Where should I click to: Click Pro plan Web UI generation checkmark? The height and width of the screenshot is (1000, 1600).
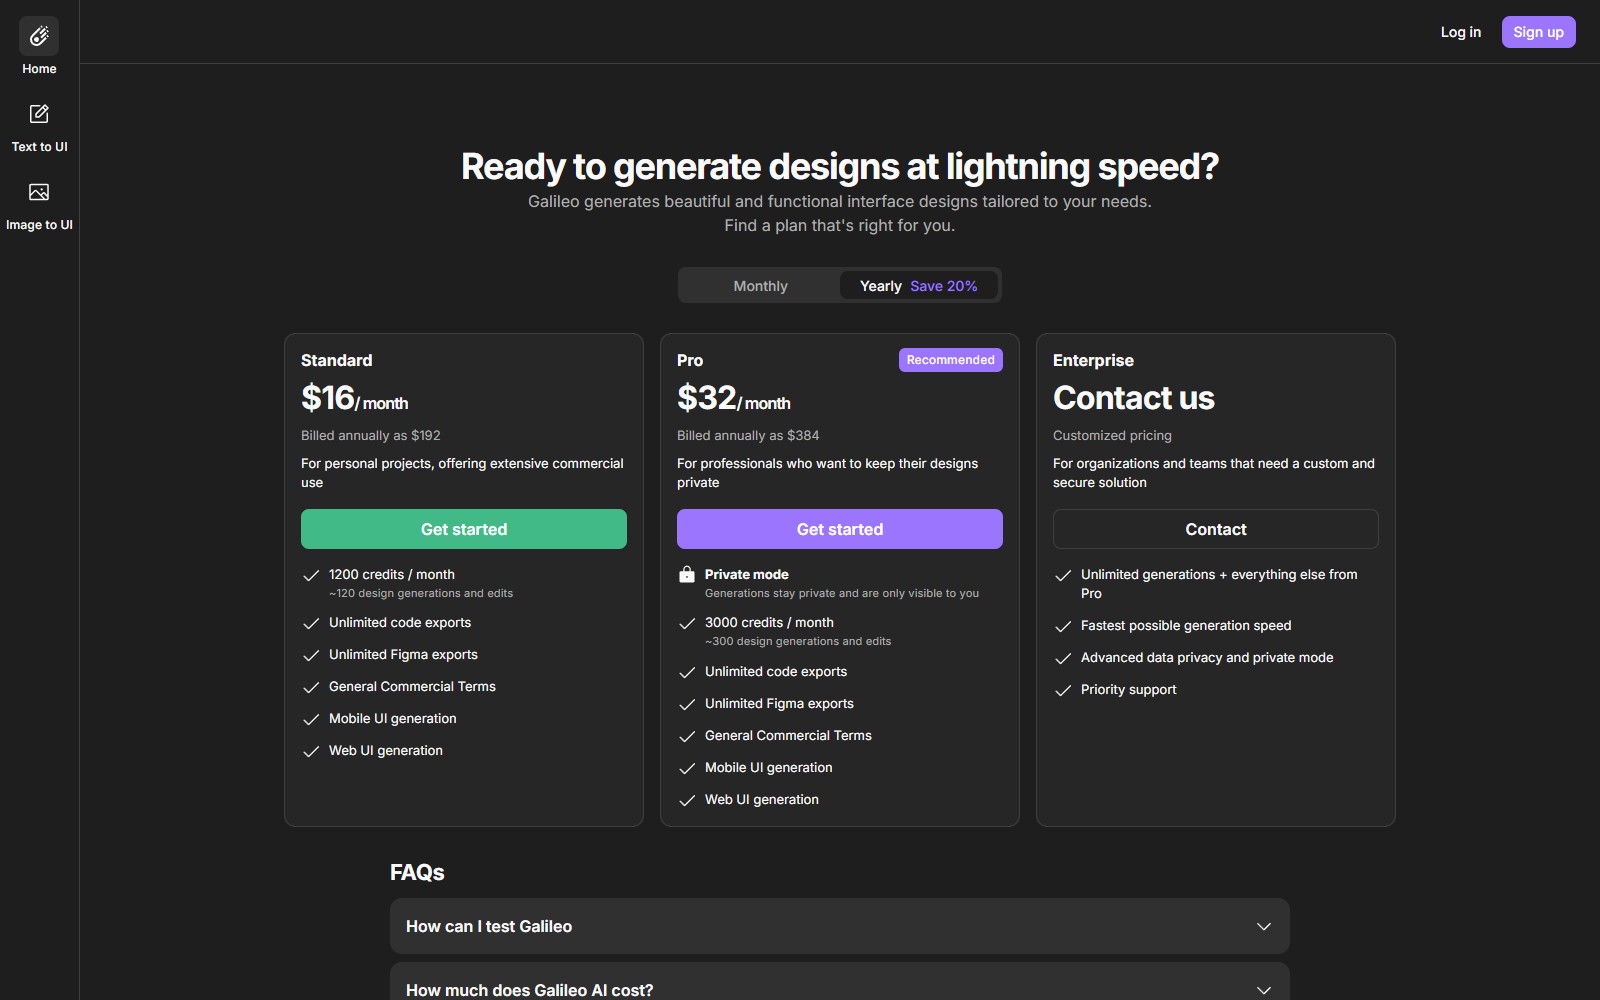pyautogui.click(x=687, y=801)
